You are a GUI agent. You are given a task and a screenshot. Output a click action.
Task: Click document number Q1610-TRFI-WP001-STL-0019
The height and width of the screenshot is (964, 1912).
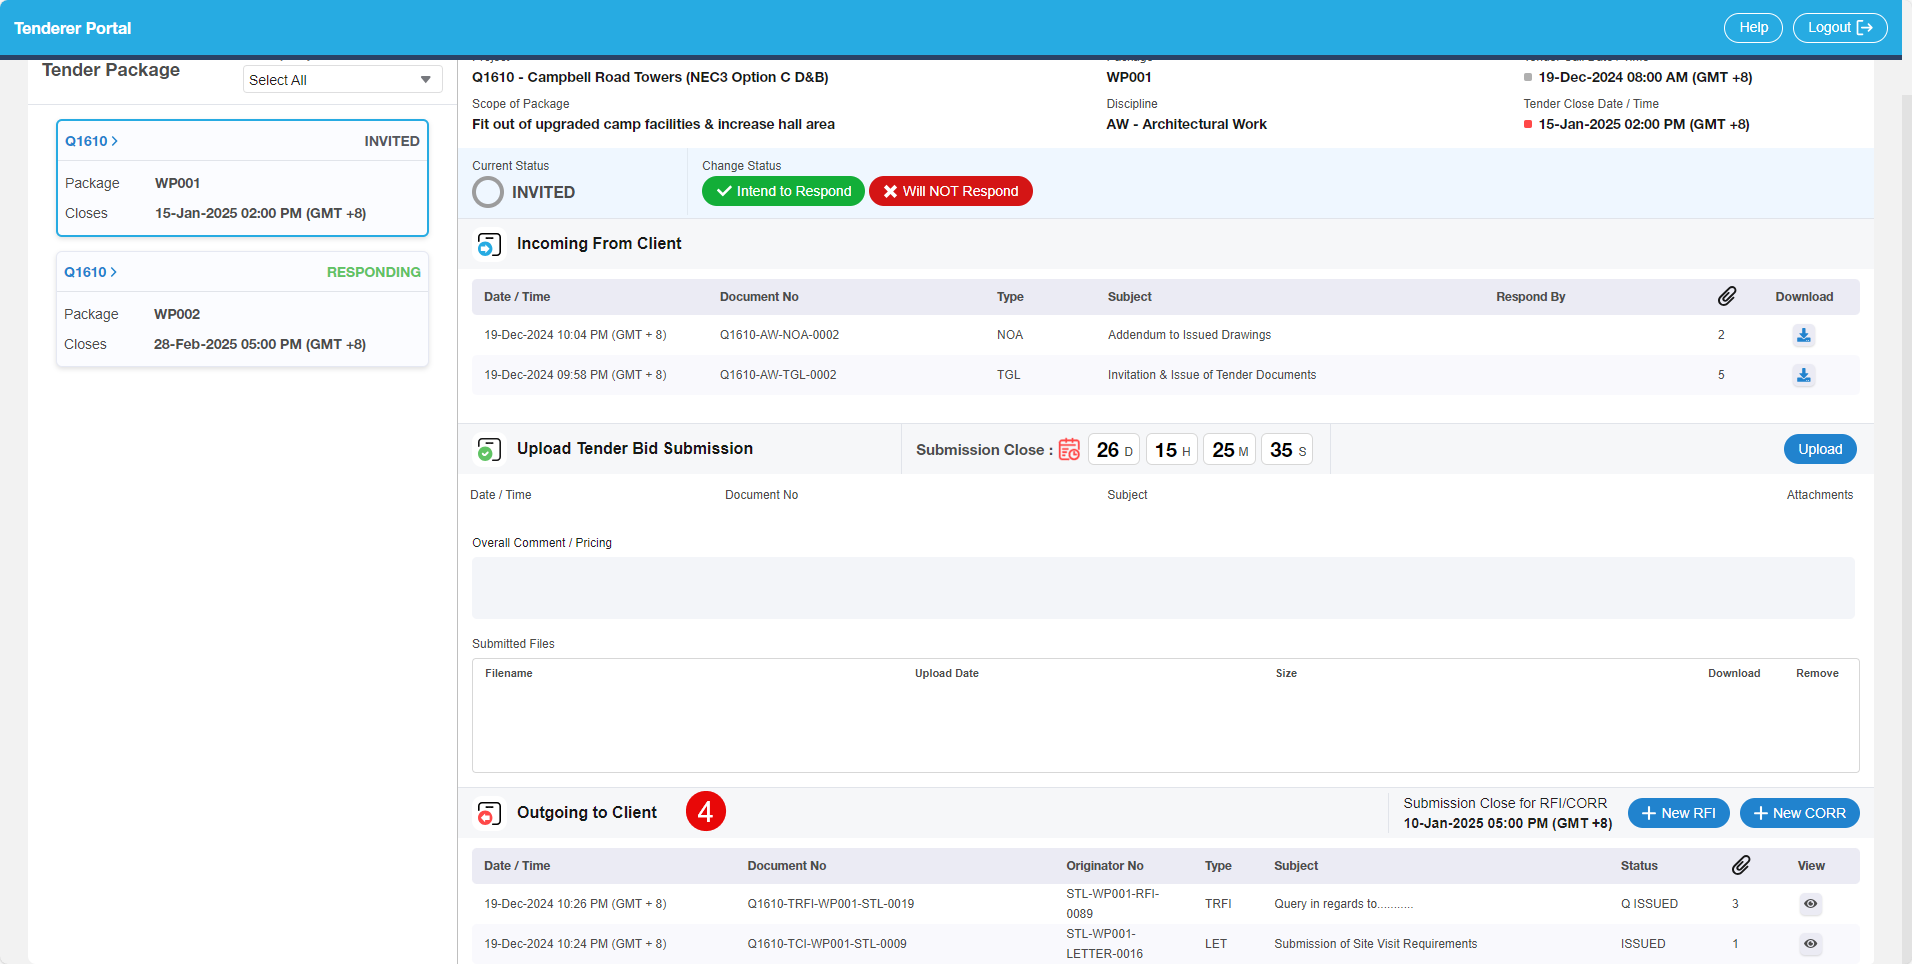coord(831,904)
